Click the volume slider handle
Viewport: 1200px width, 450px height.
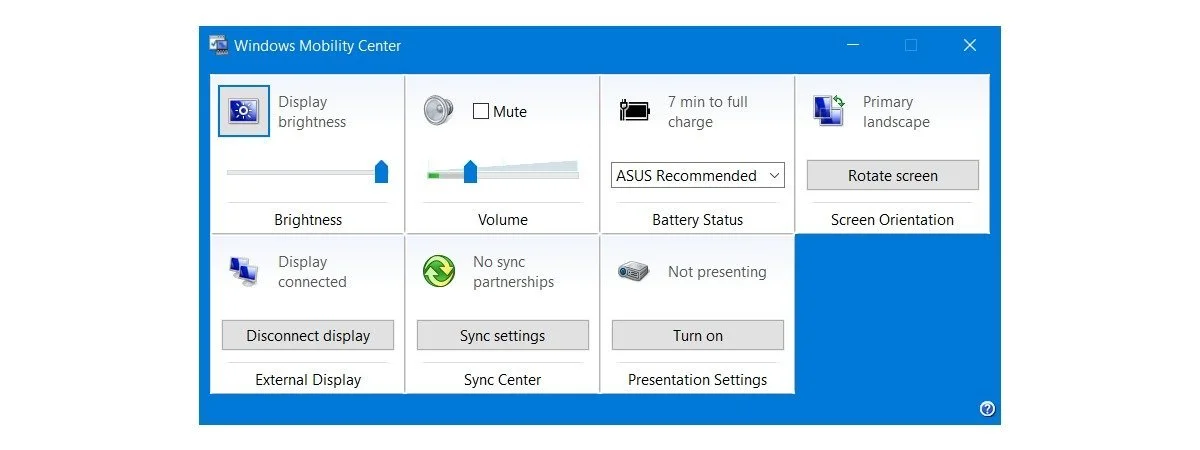(470, 171)
